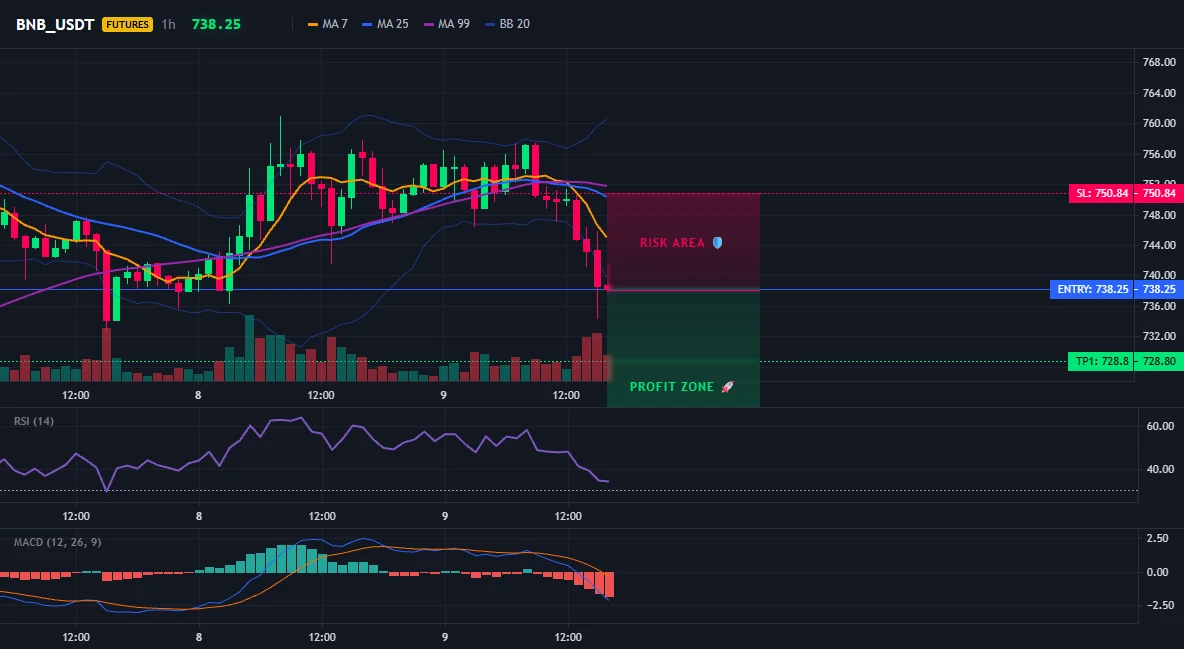Click the 764.00 price axis value
Screen dimensions: 1184x649
click(1159, 93)
